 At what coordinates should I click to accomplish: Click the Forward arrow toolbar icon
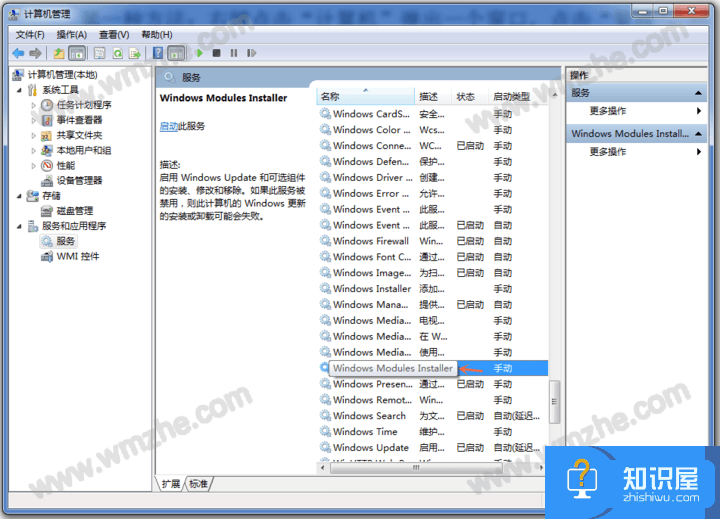(35, 53)
